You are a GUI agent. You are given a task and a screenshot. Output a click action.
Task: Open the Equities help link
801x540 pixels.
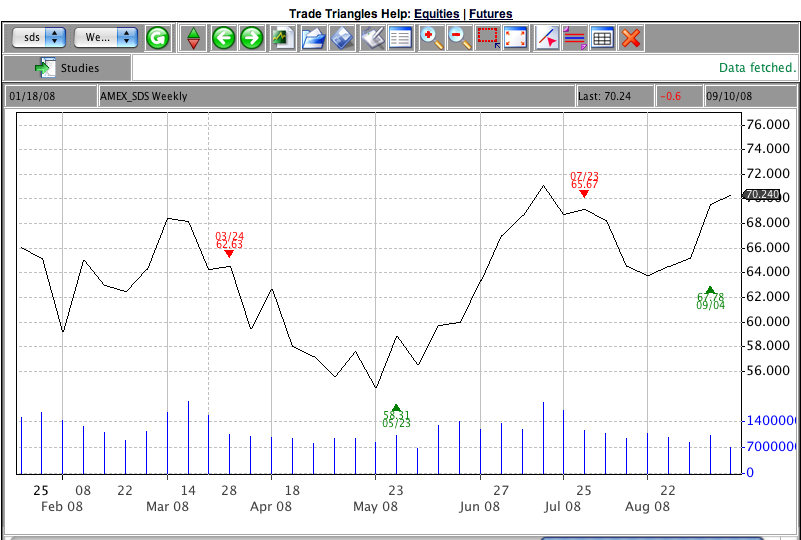click(437, 14)
